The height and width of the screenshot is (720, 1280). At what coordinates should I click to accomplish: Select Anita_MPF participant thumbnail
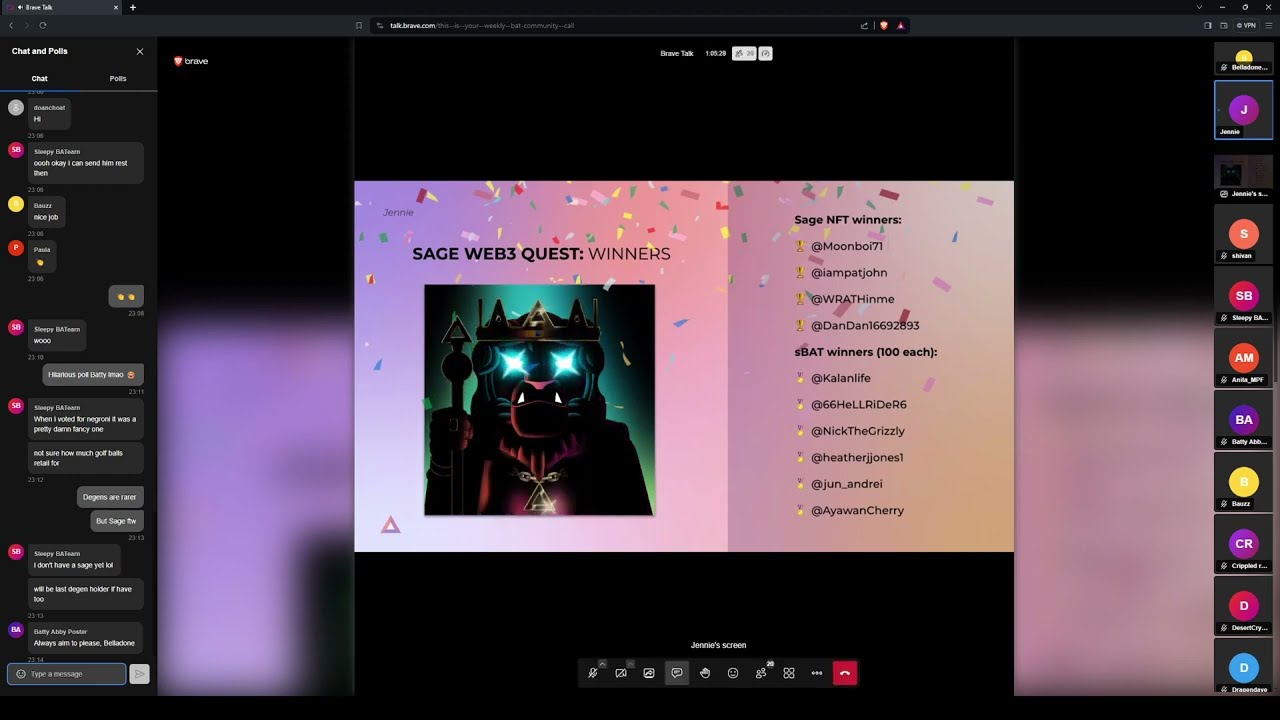point(1244,357)
